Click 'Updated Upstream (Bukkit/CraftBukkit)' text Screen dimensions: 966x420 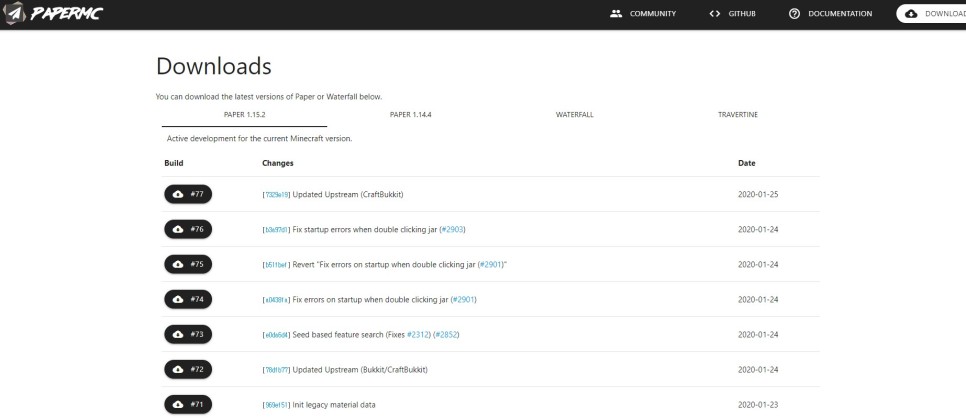360,370
